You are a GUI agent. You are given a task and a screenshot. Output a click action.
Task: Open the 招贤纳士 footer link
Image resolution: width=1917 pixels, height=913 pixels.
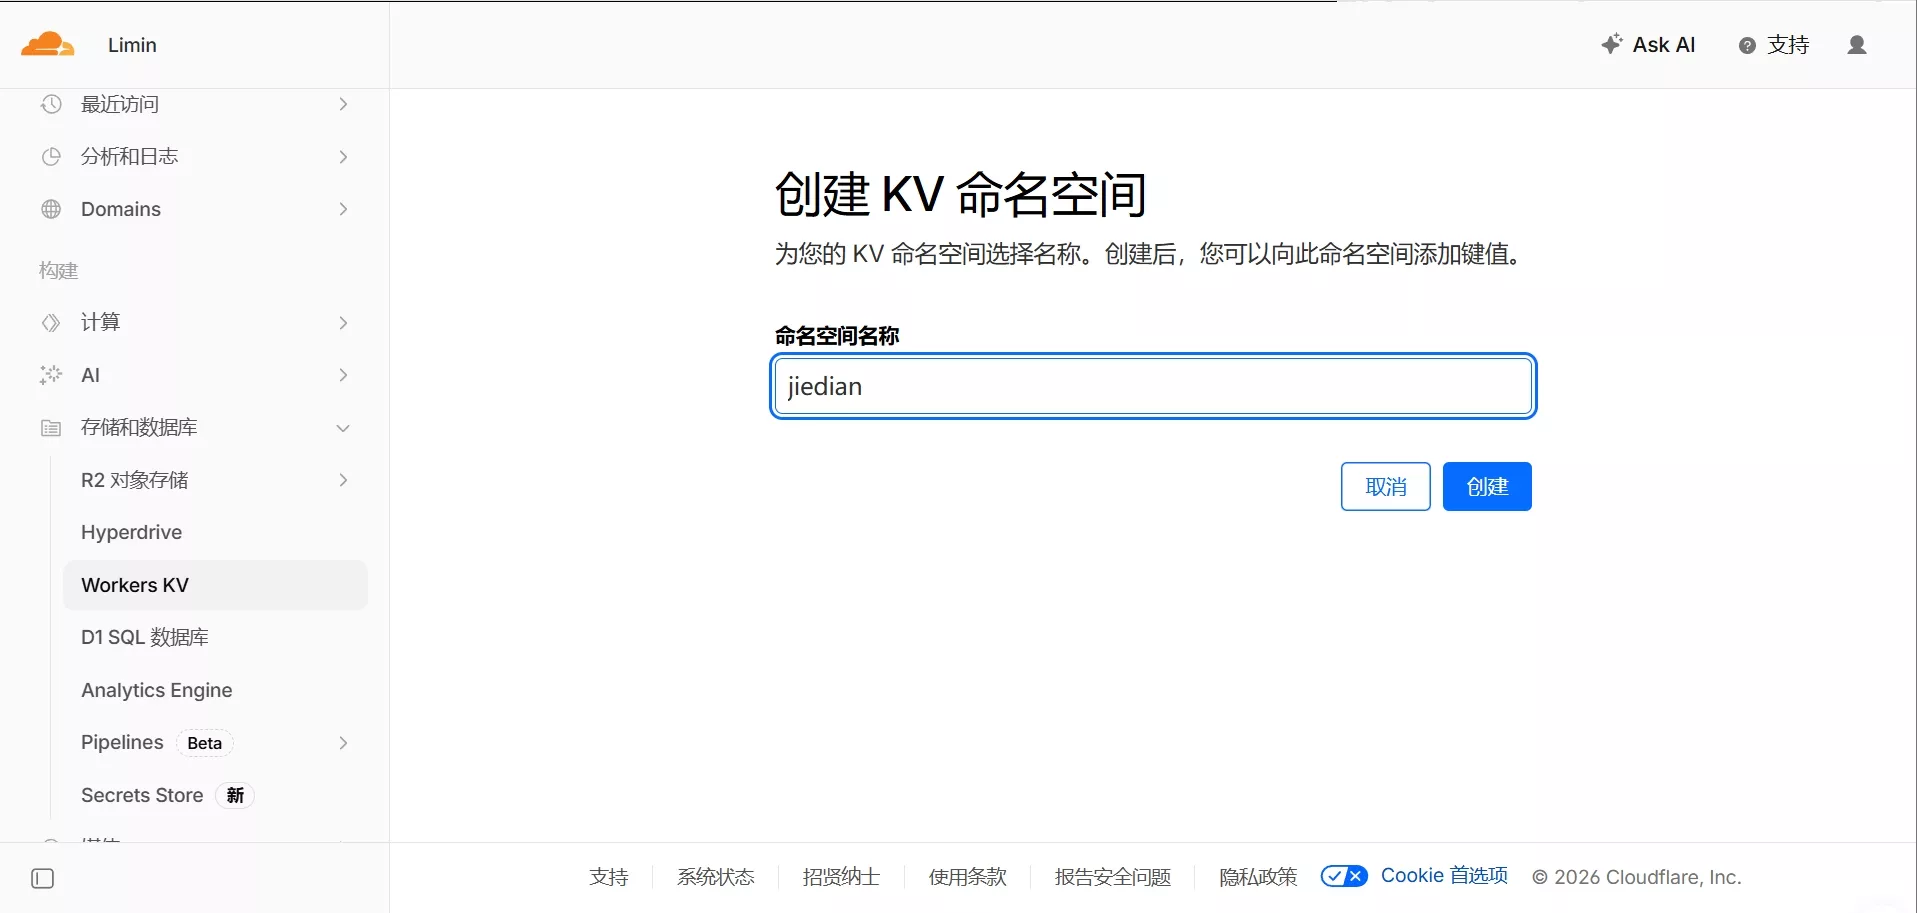coord(842,877)
